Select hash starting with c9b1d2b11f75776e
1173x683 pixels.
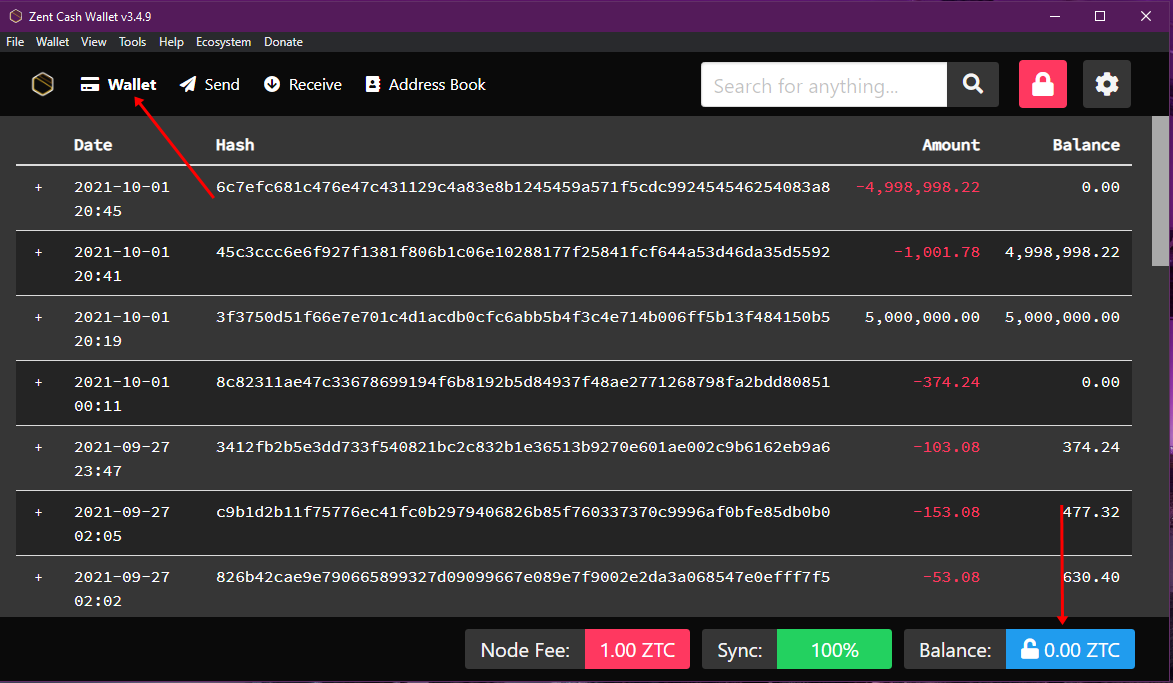[523, 512]
